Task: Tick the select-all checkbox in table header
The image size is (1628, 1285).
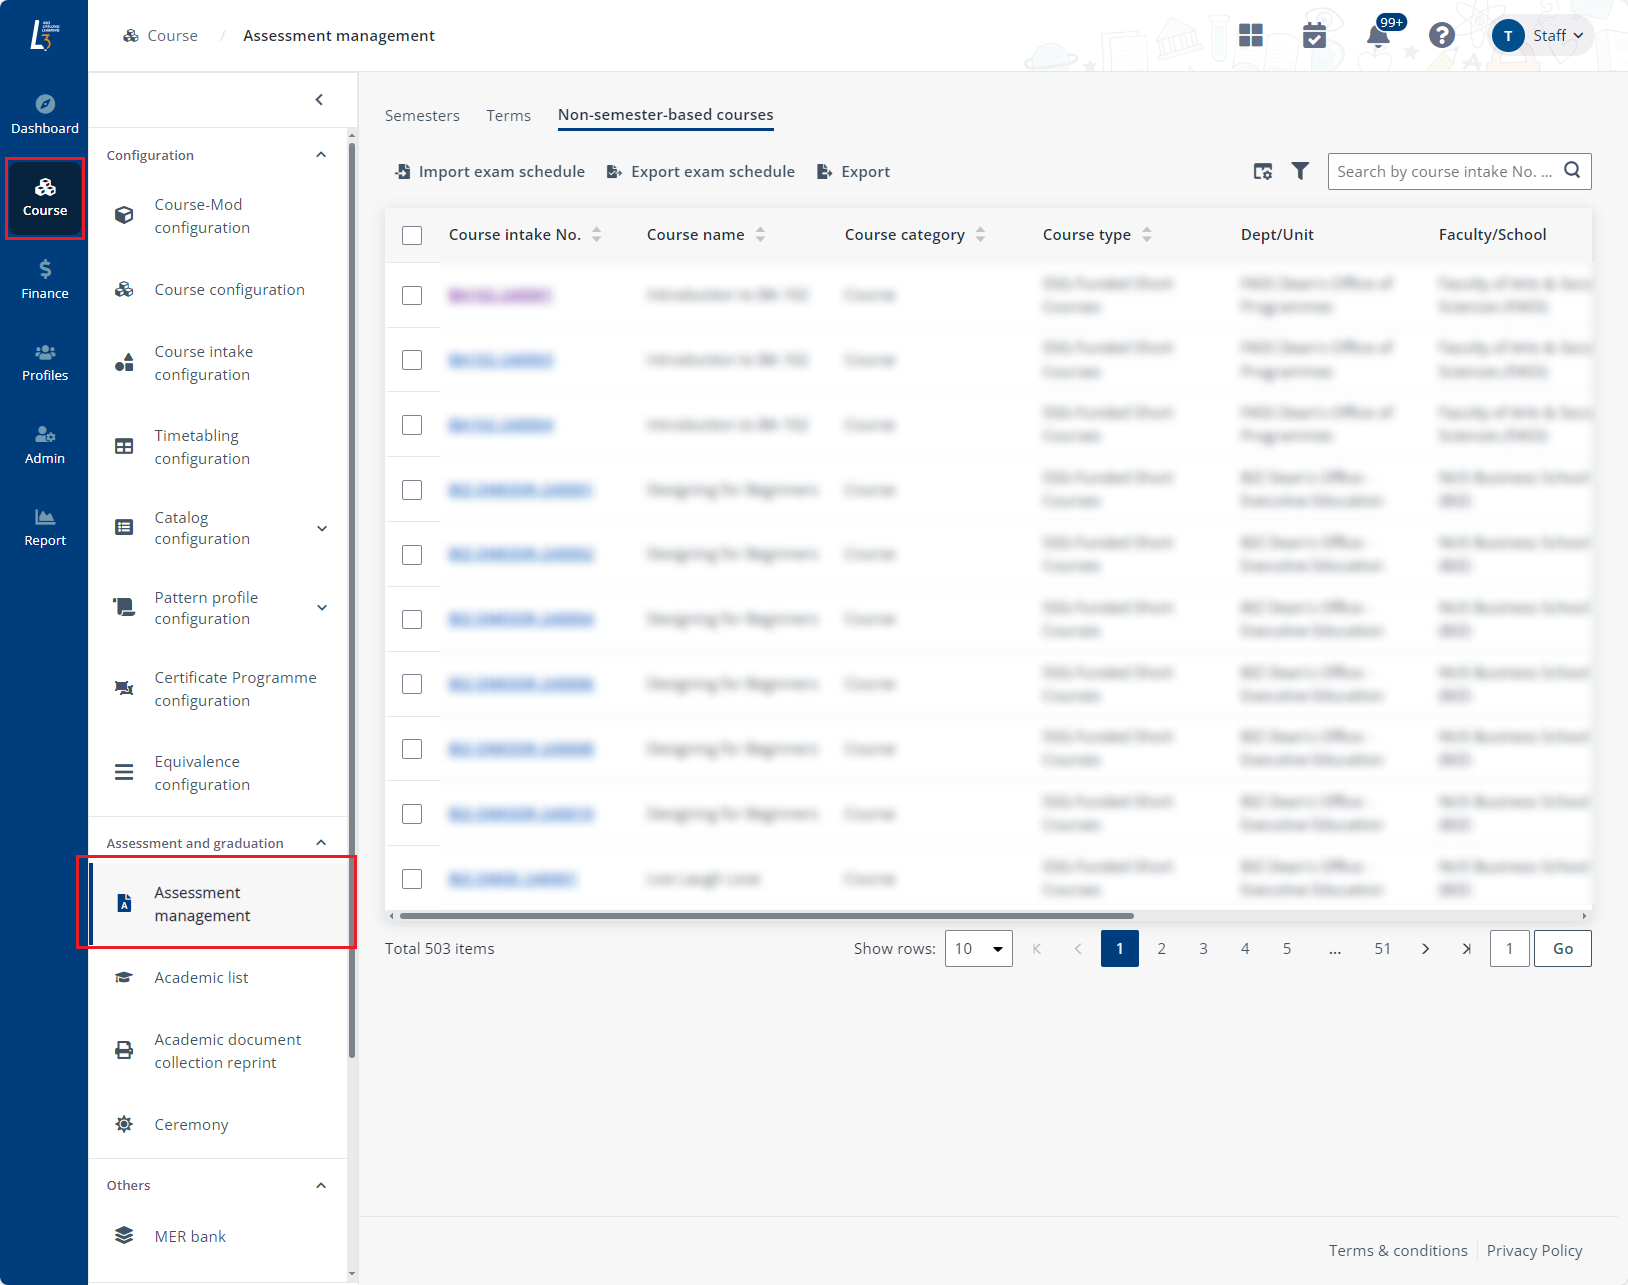Action: [412, 235]
